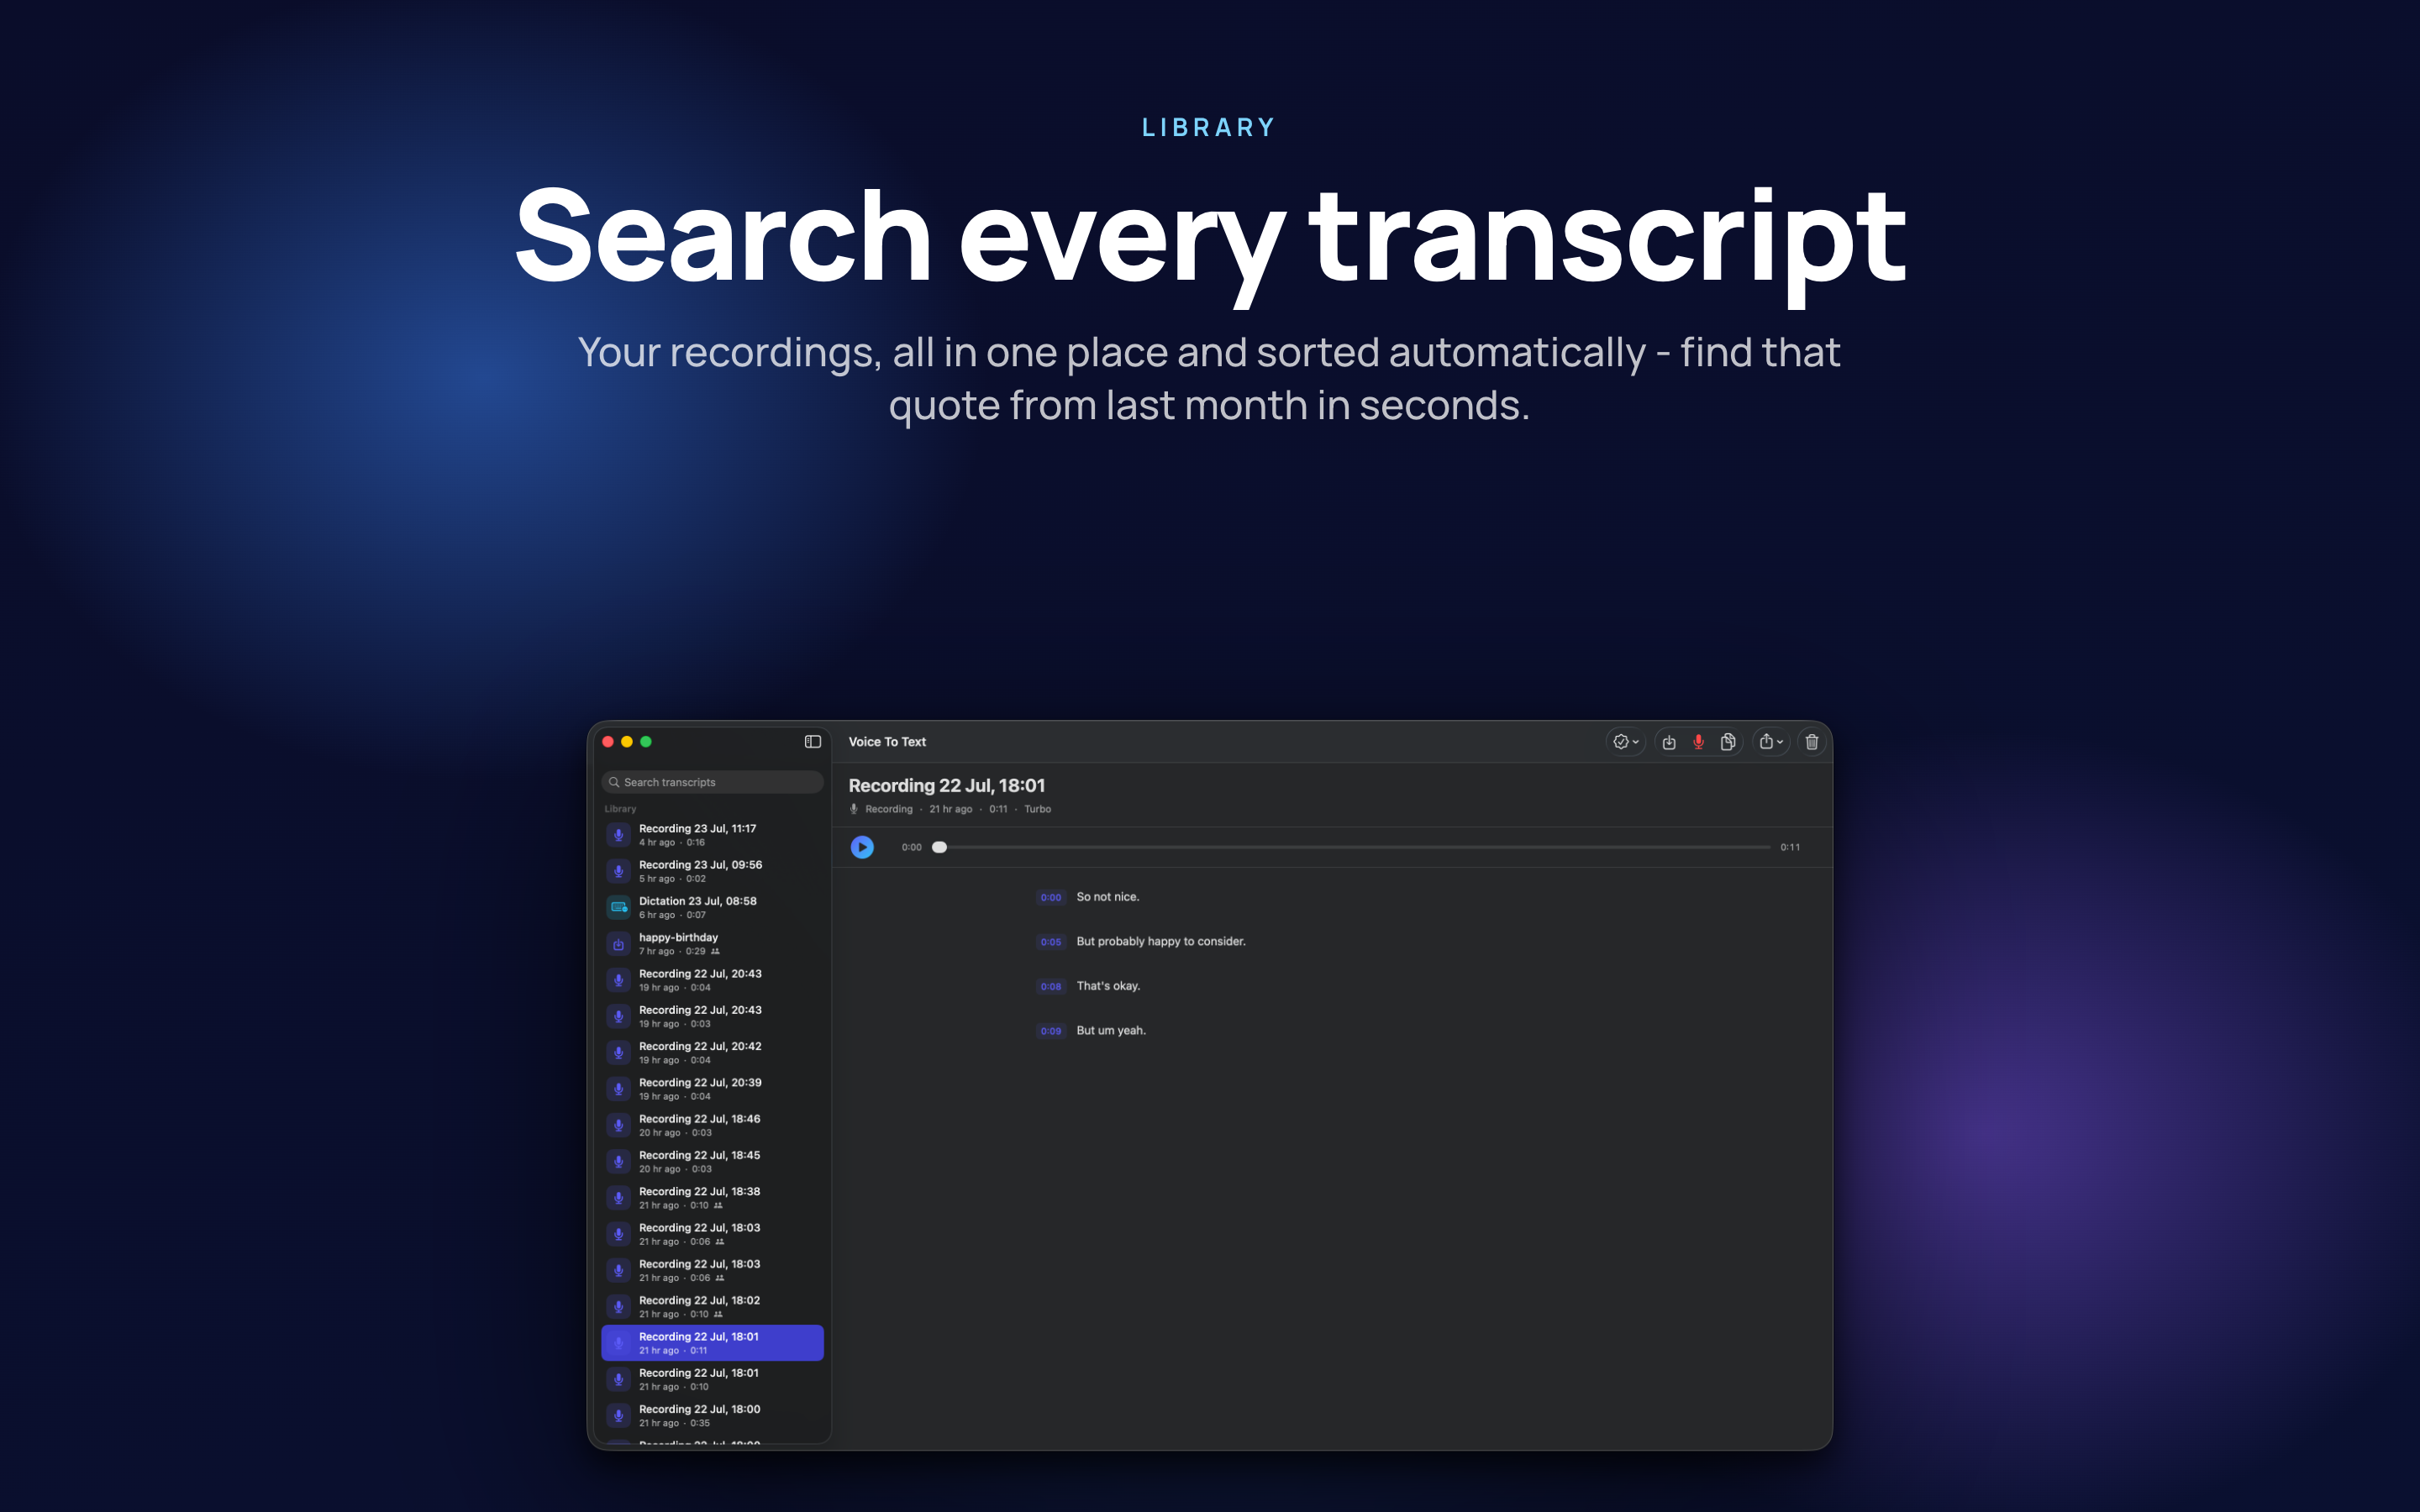This screenshot has height=1512, width=2420.
Task: Click the Turbo model label
Action: click(1037, 809)
